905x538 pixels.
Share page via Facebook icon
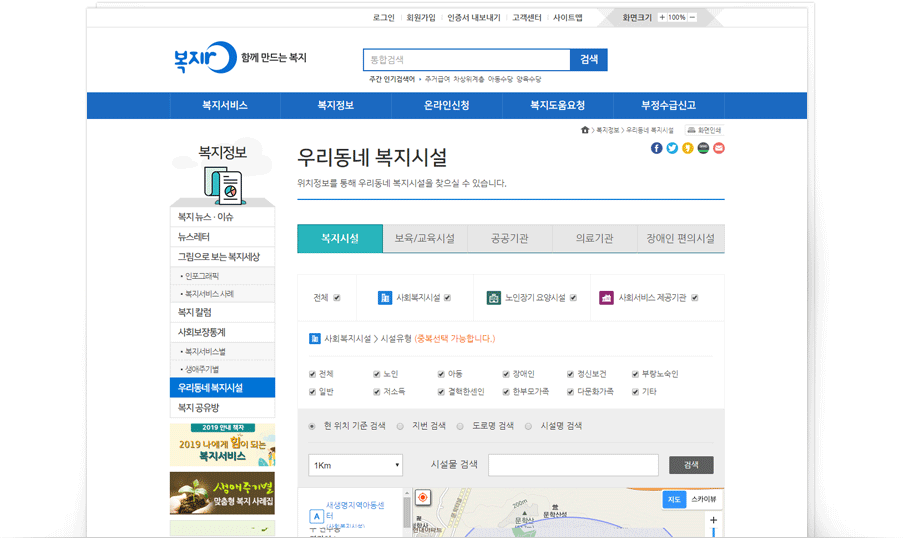click(656, 148)
